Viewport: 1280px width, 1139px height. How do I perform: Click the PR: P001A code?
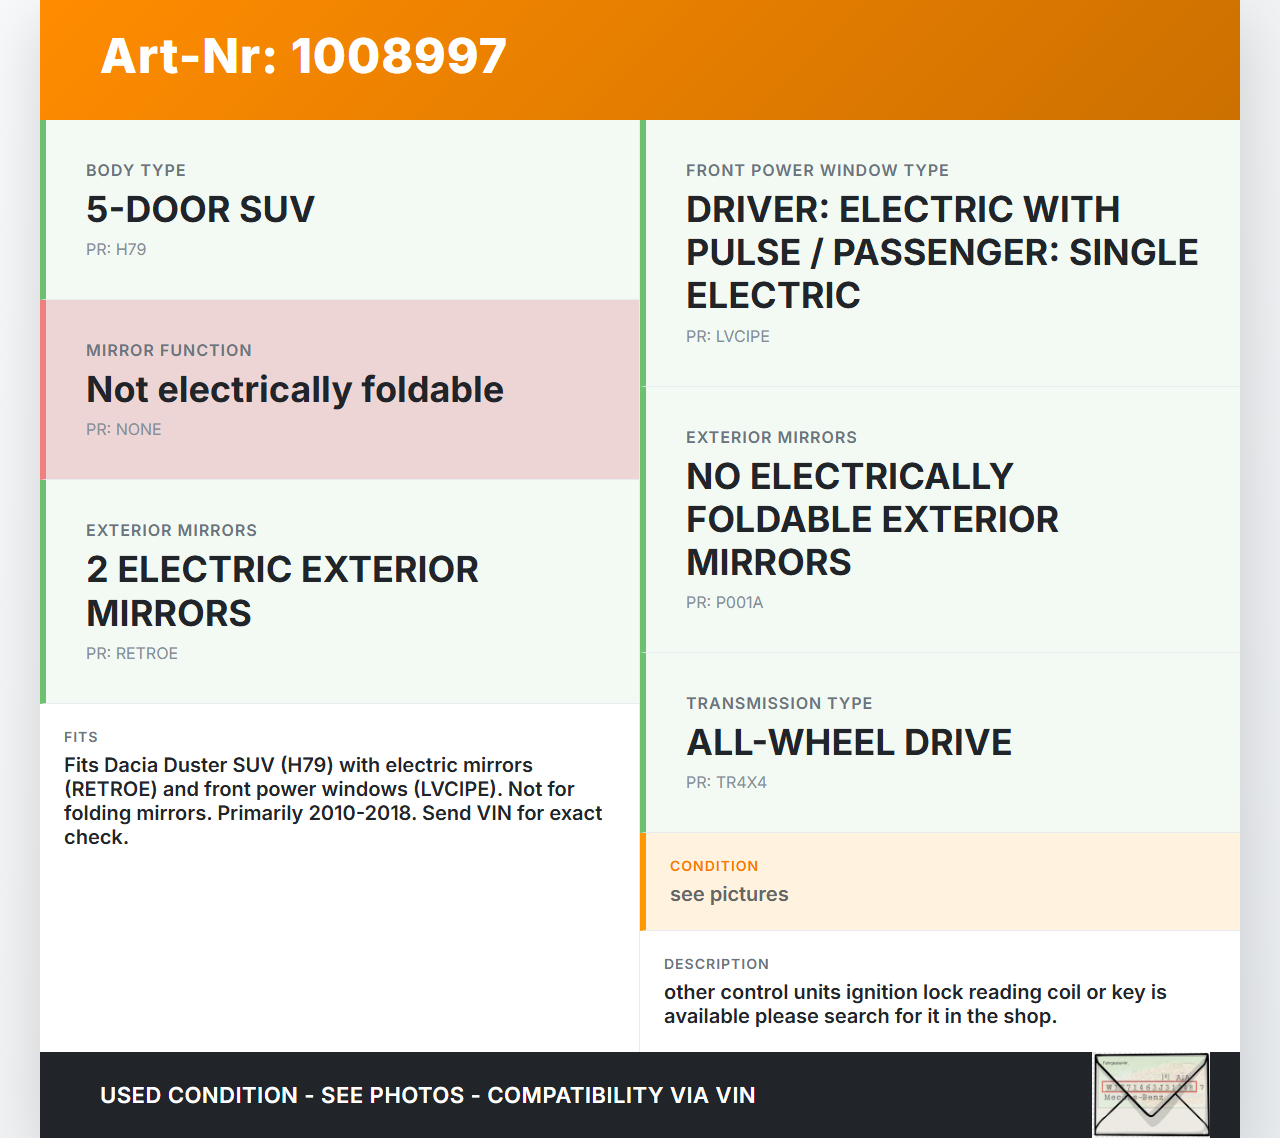pos(724,603)
